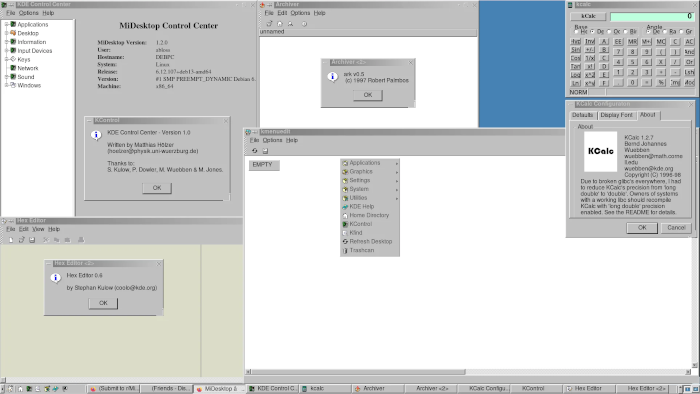This screenshot has width=700, height=394.
Task: Click OK in the KControl about dialog
Action: point(157,188)
